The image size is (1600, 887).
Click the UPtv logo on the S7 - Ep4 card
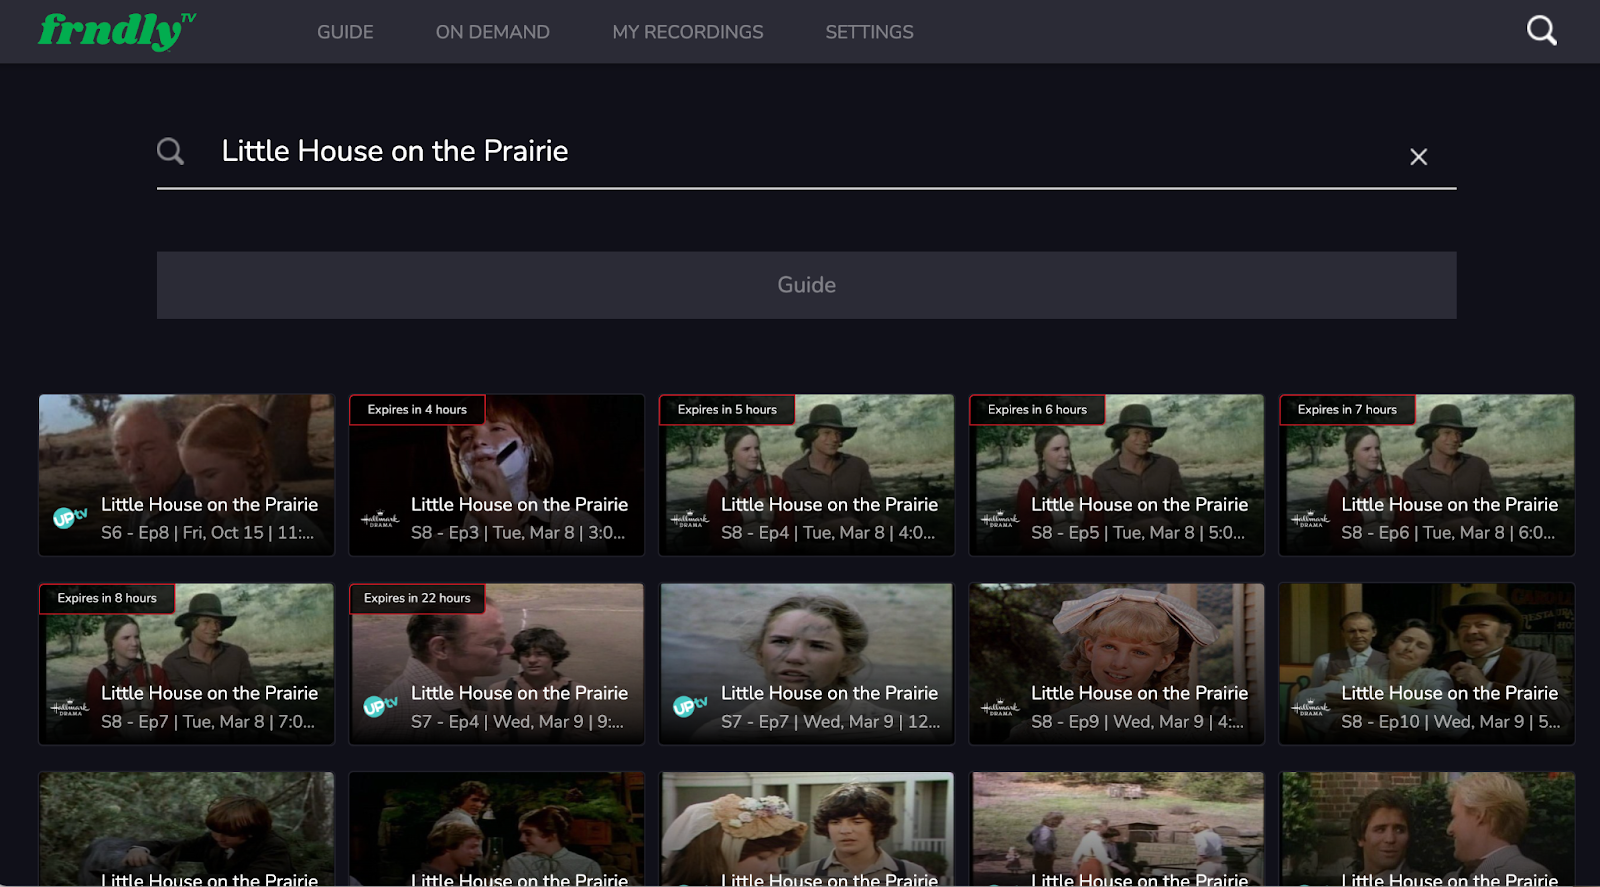tap(380, 706)
